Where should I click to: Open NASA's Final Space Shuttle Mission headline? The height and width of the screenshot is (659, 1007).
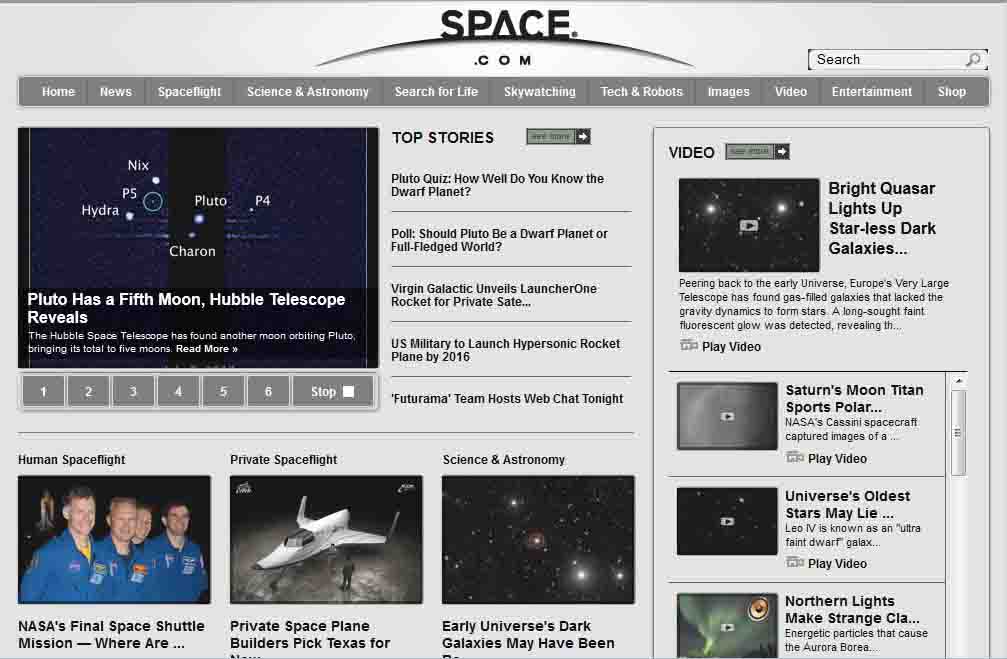point(111,635)
